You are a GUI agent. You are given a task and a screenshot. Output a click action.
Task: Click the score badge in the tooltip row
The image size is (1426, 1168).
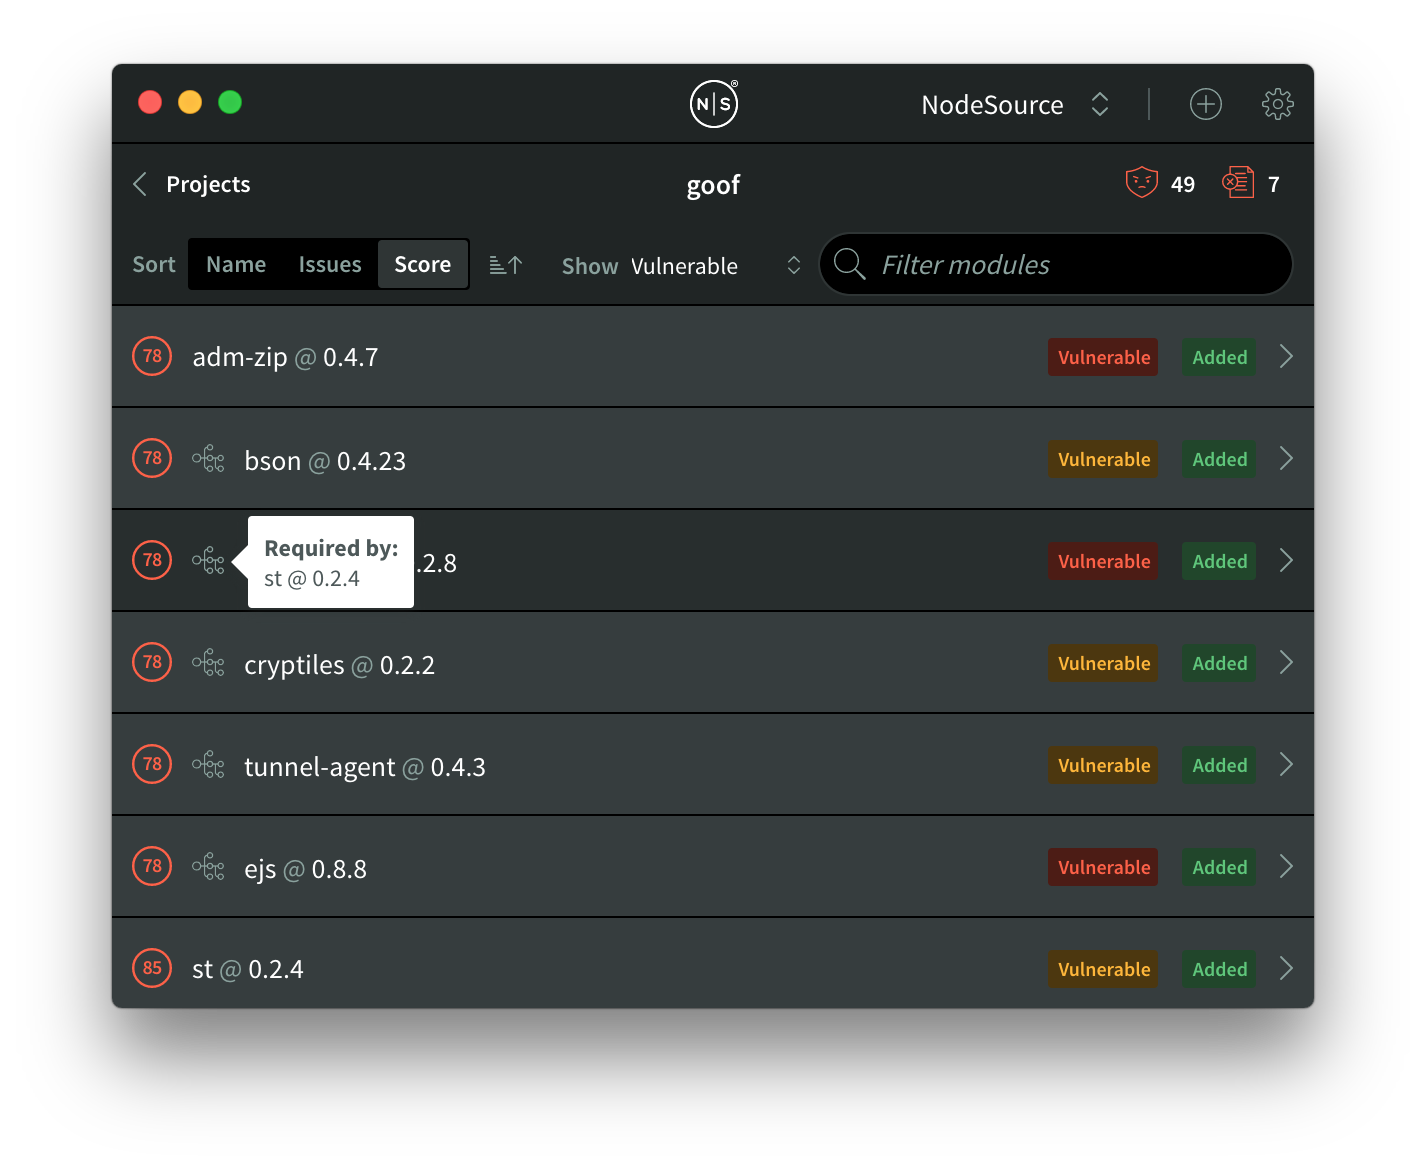152,560
